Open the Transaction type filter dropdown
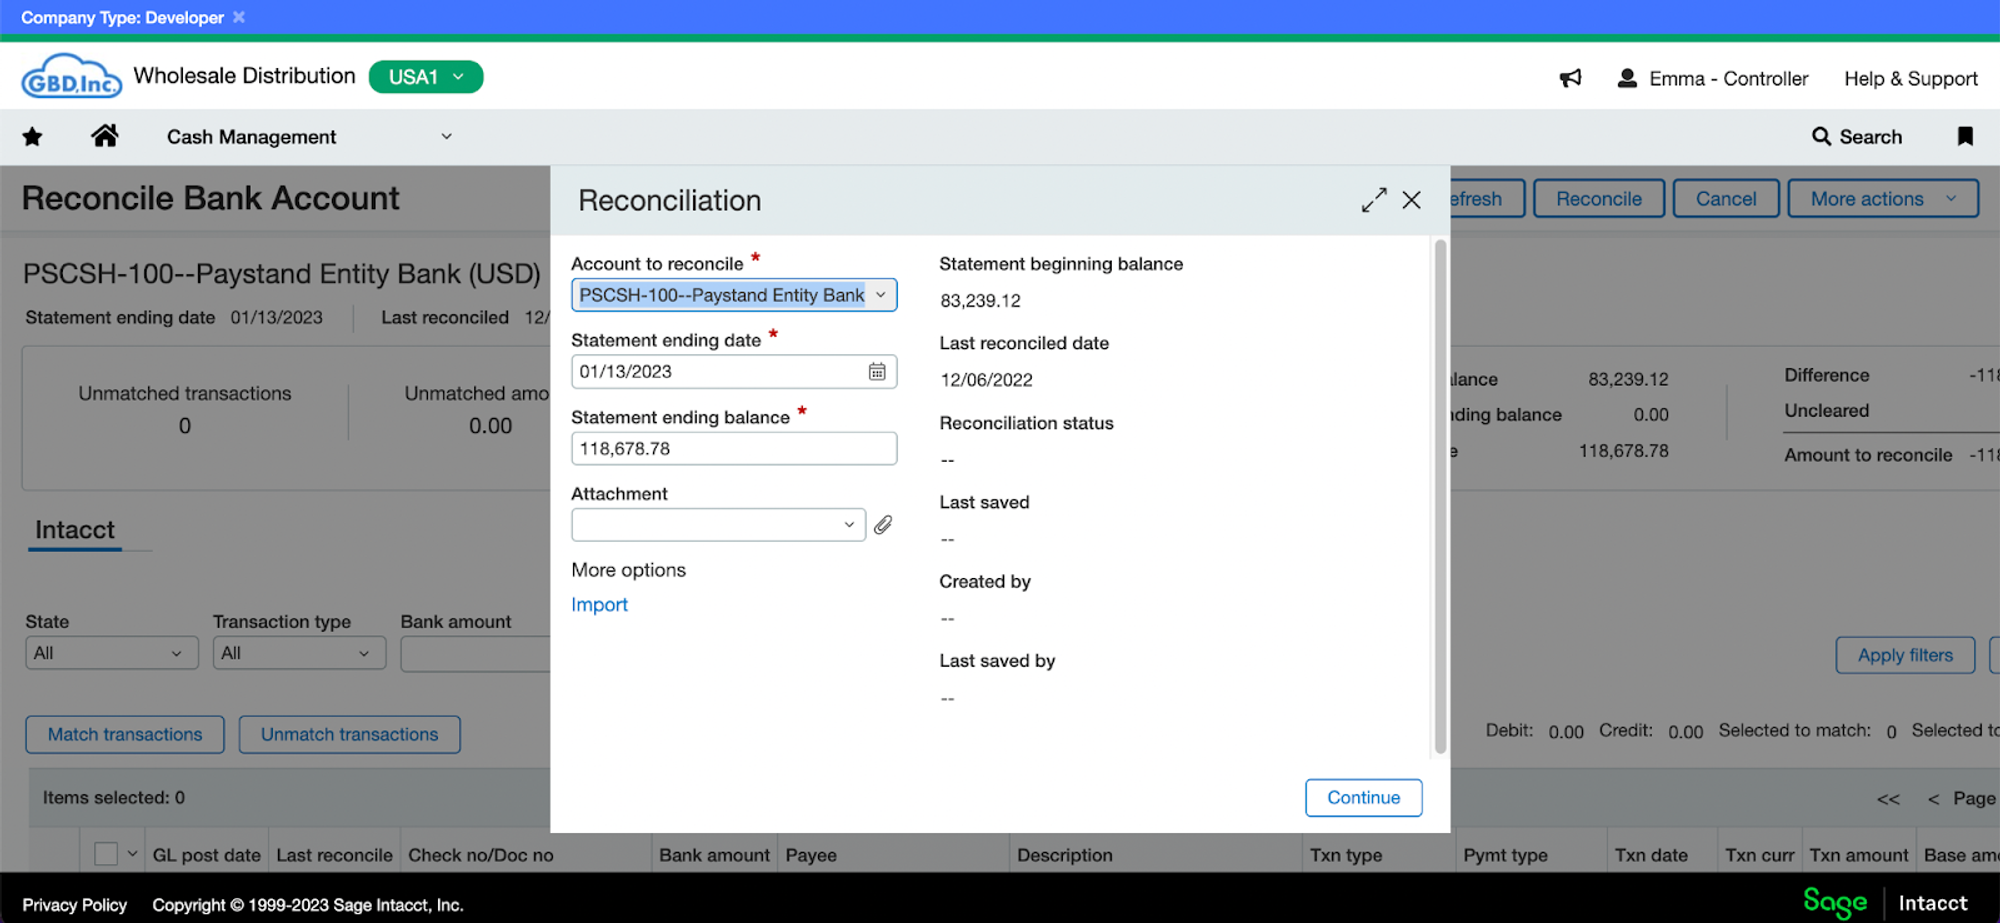 298,652
